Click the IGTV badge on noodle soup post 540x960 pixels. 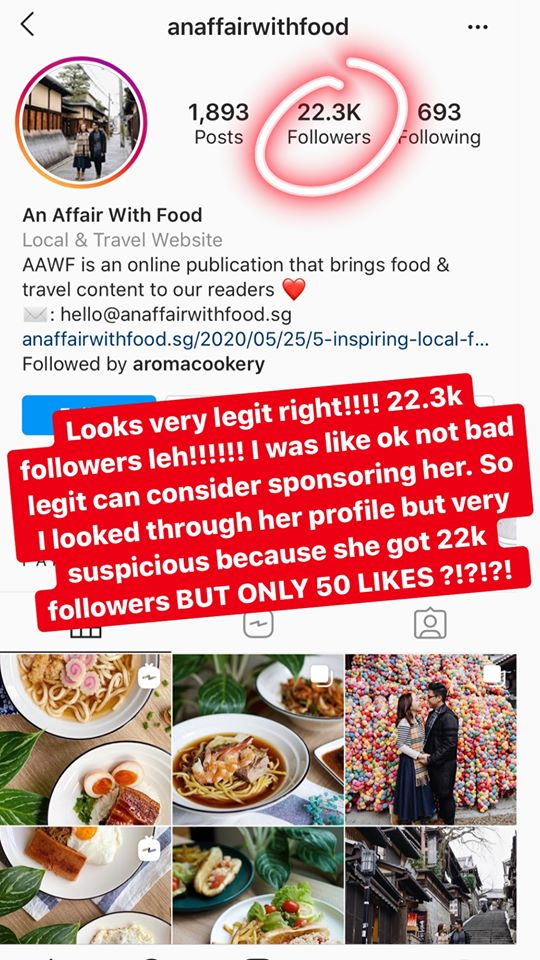point(149,677)
